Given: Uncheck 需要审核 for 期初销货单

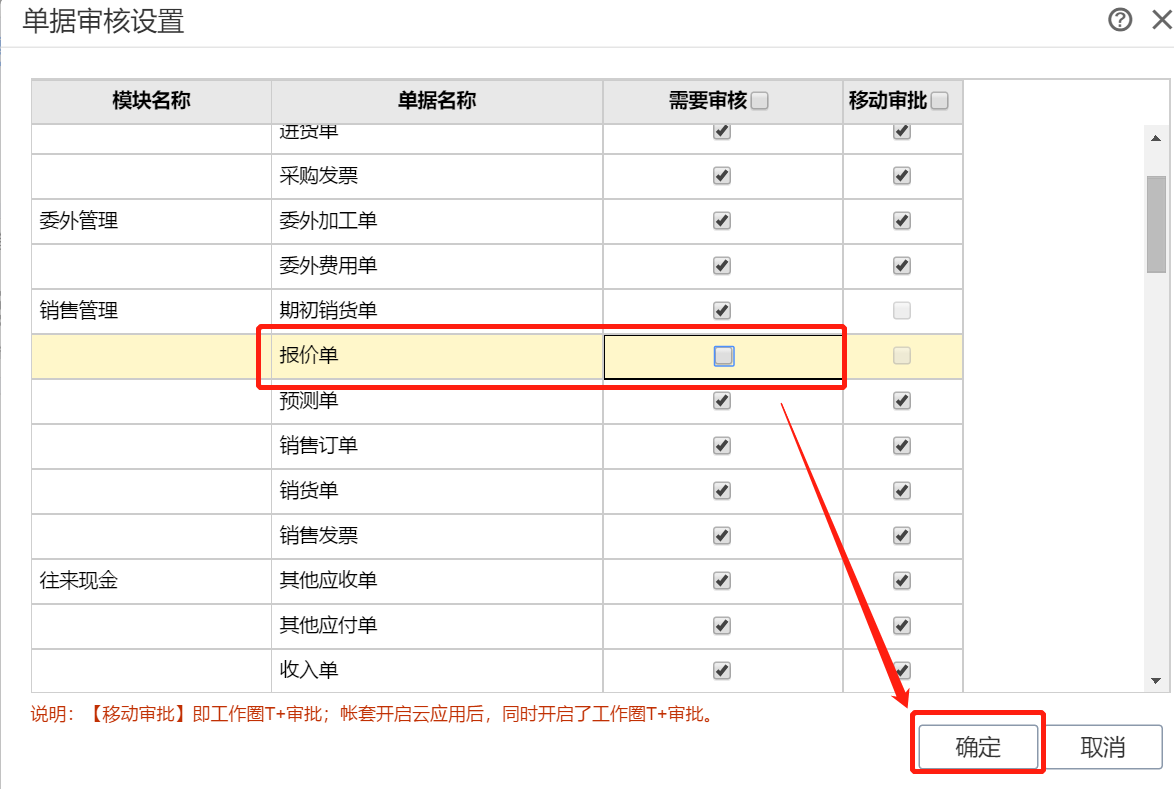Looking at the screenshot, I should point(722,311).
